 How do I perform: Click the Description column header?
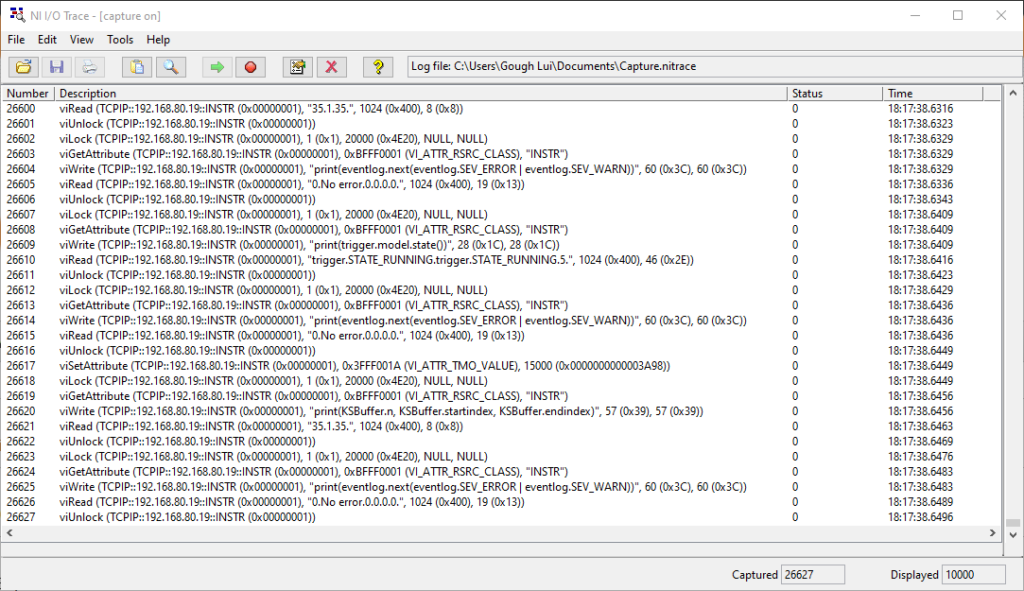tap(421, 93)
